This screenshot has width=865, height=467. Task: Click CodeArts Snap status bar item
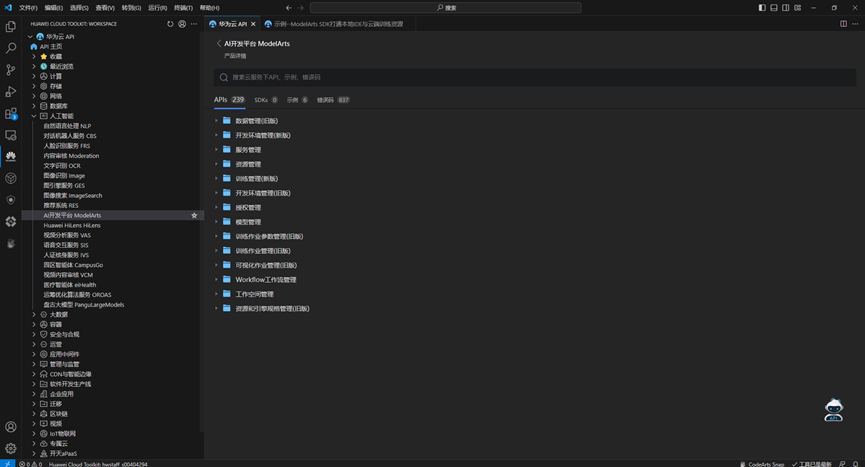tap(762, 464)
